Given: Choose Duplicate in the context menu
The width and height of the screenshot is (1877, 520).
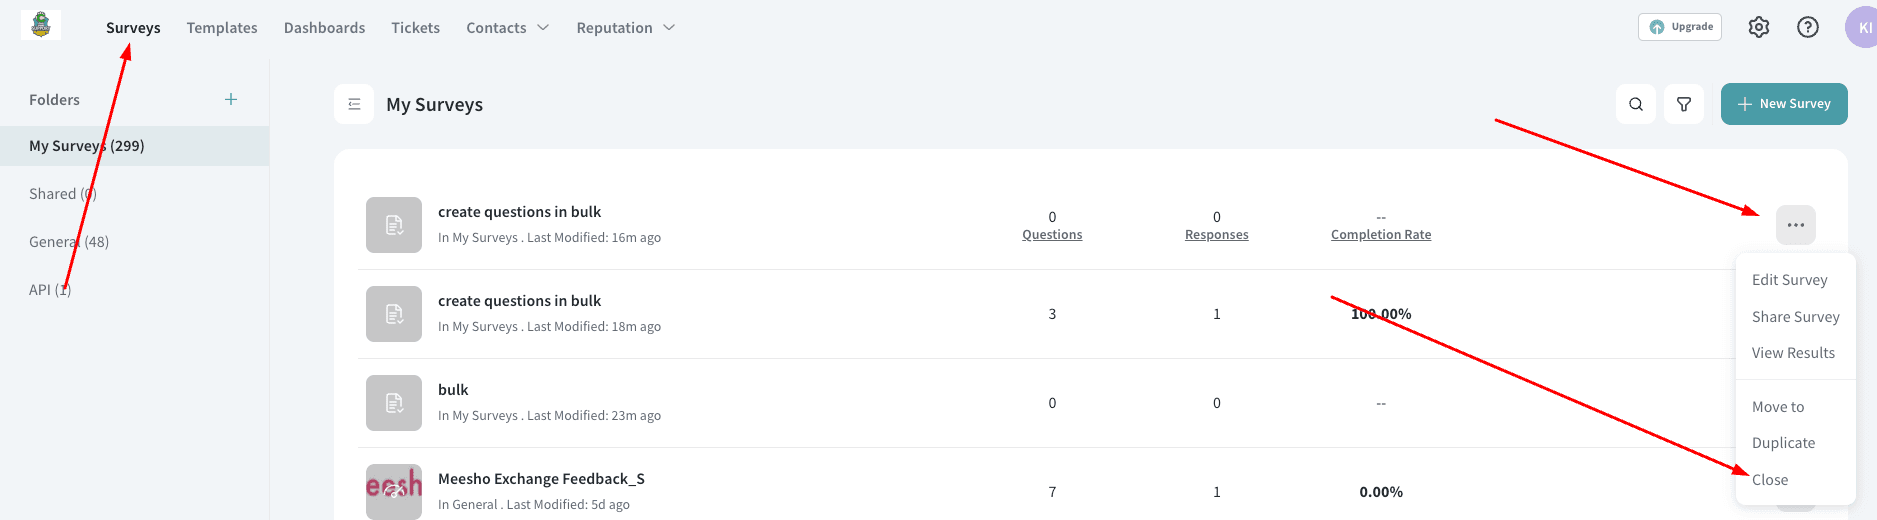Looking at the screenshot, I should 1783,443.
